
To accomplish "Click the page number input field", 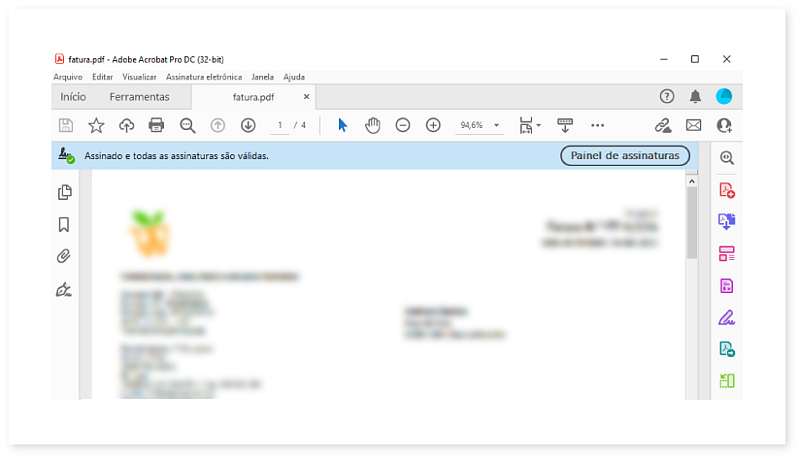I will (x=281, y=125).
